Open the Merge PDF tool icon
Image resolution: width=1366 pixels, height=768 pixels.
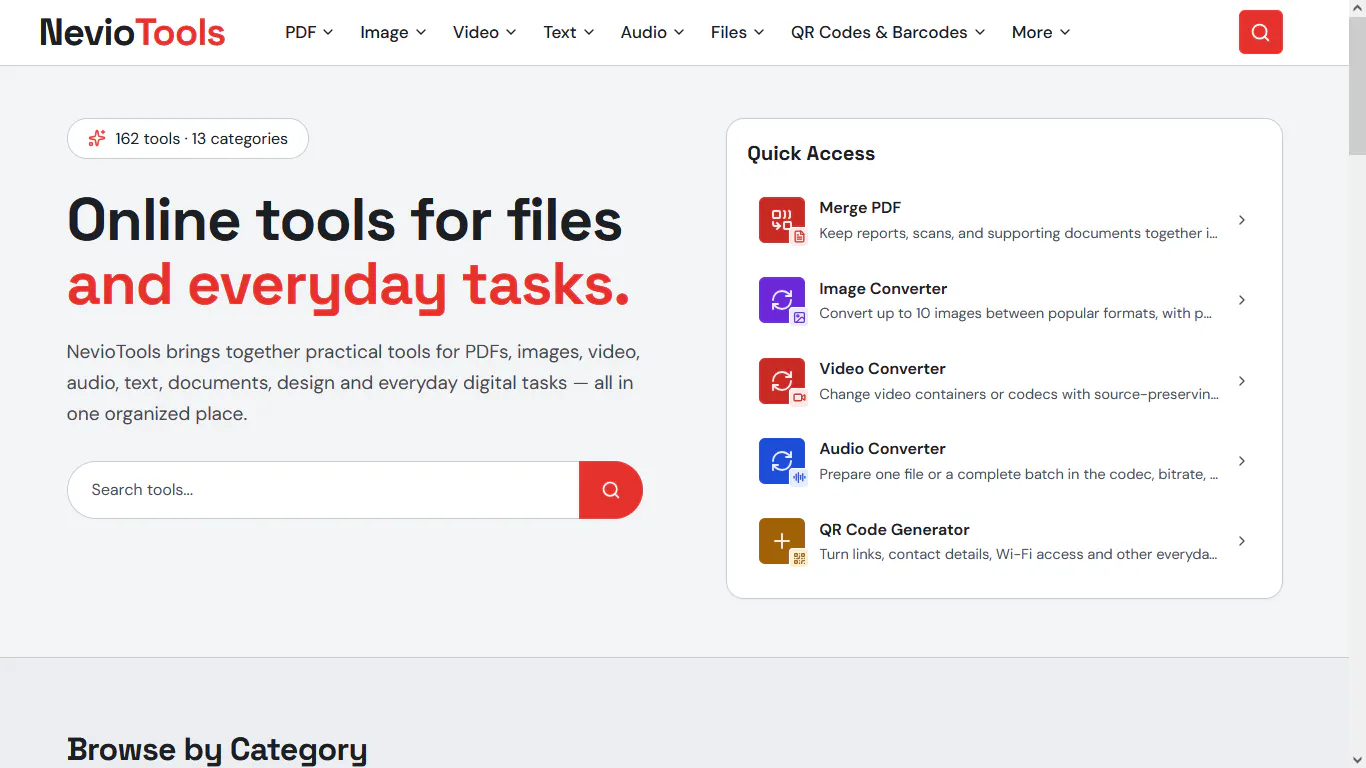782,220
